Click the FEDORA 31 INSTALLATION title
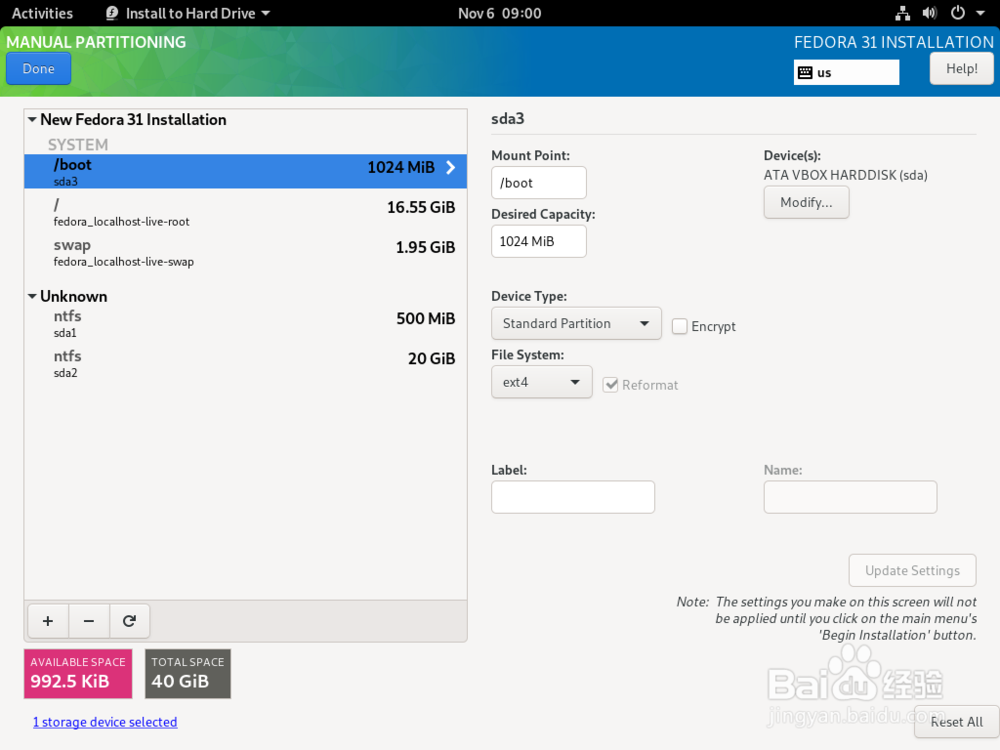The width and height of the screenshot is (1000, 750). (x=893, y=42)
